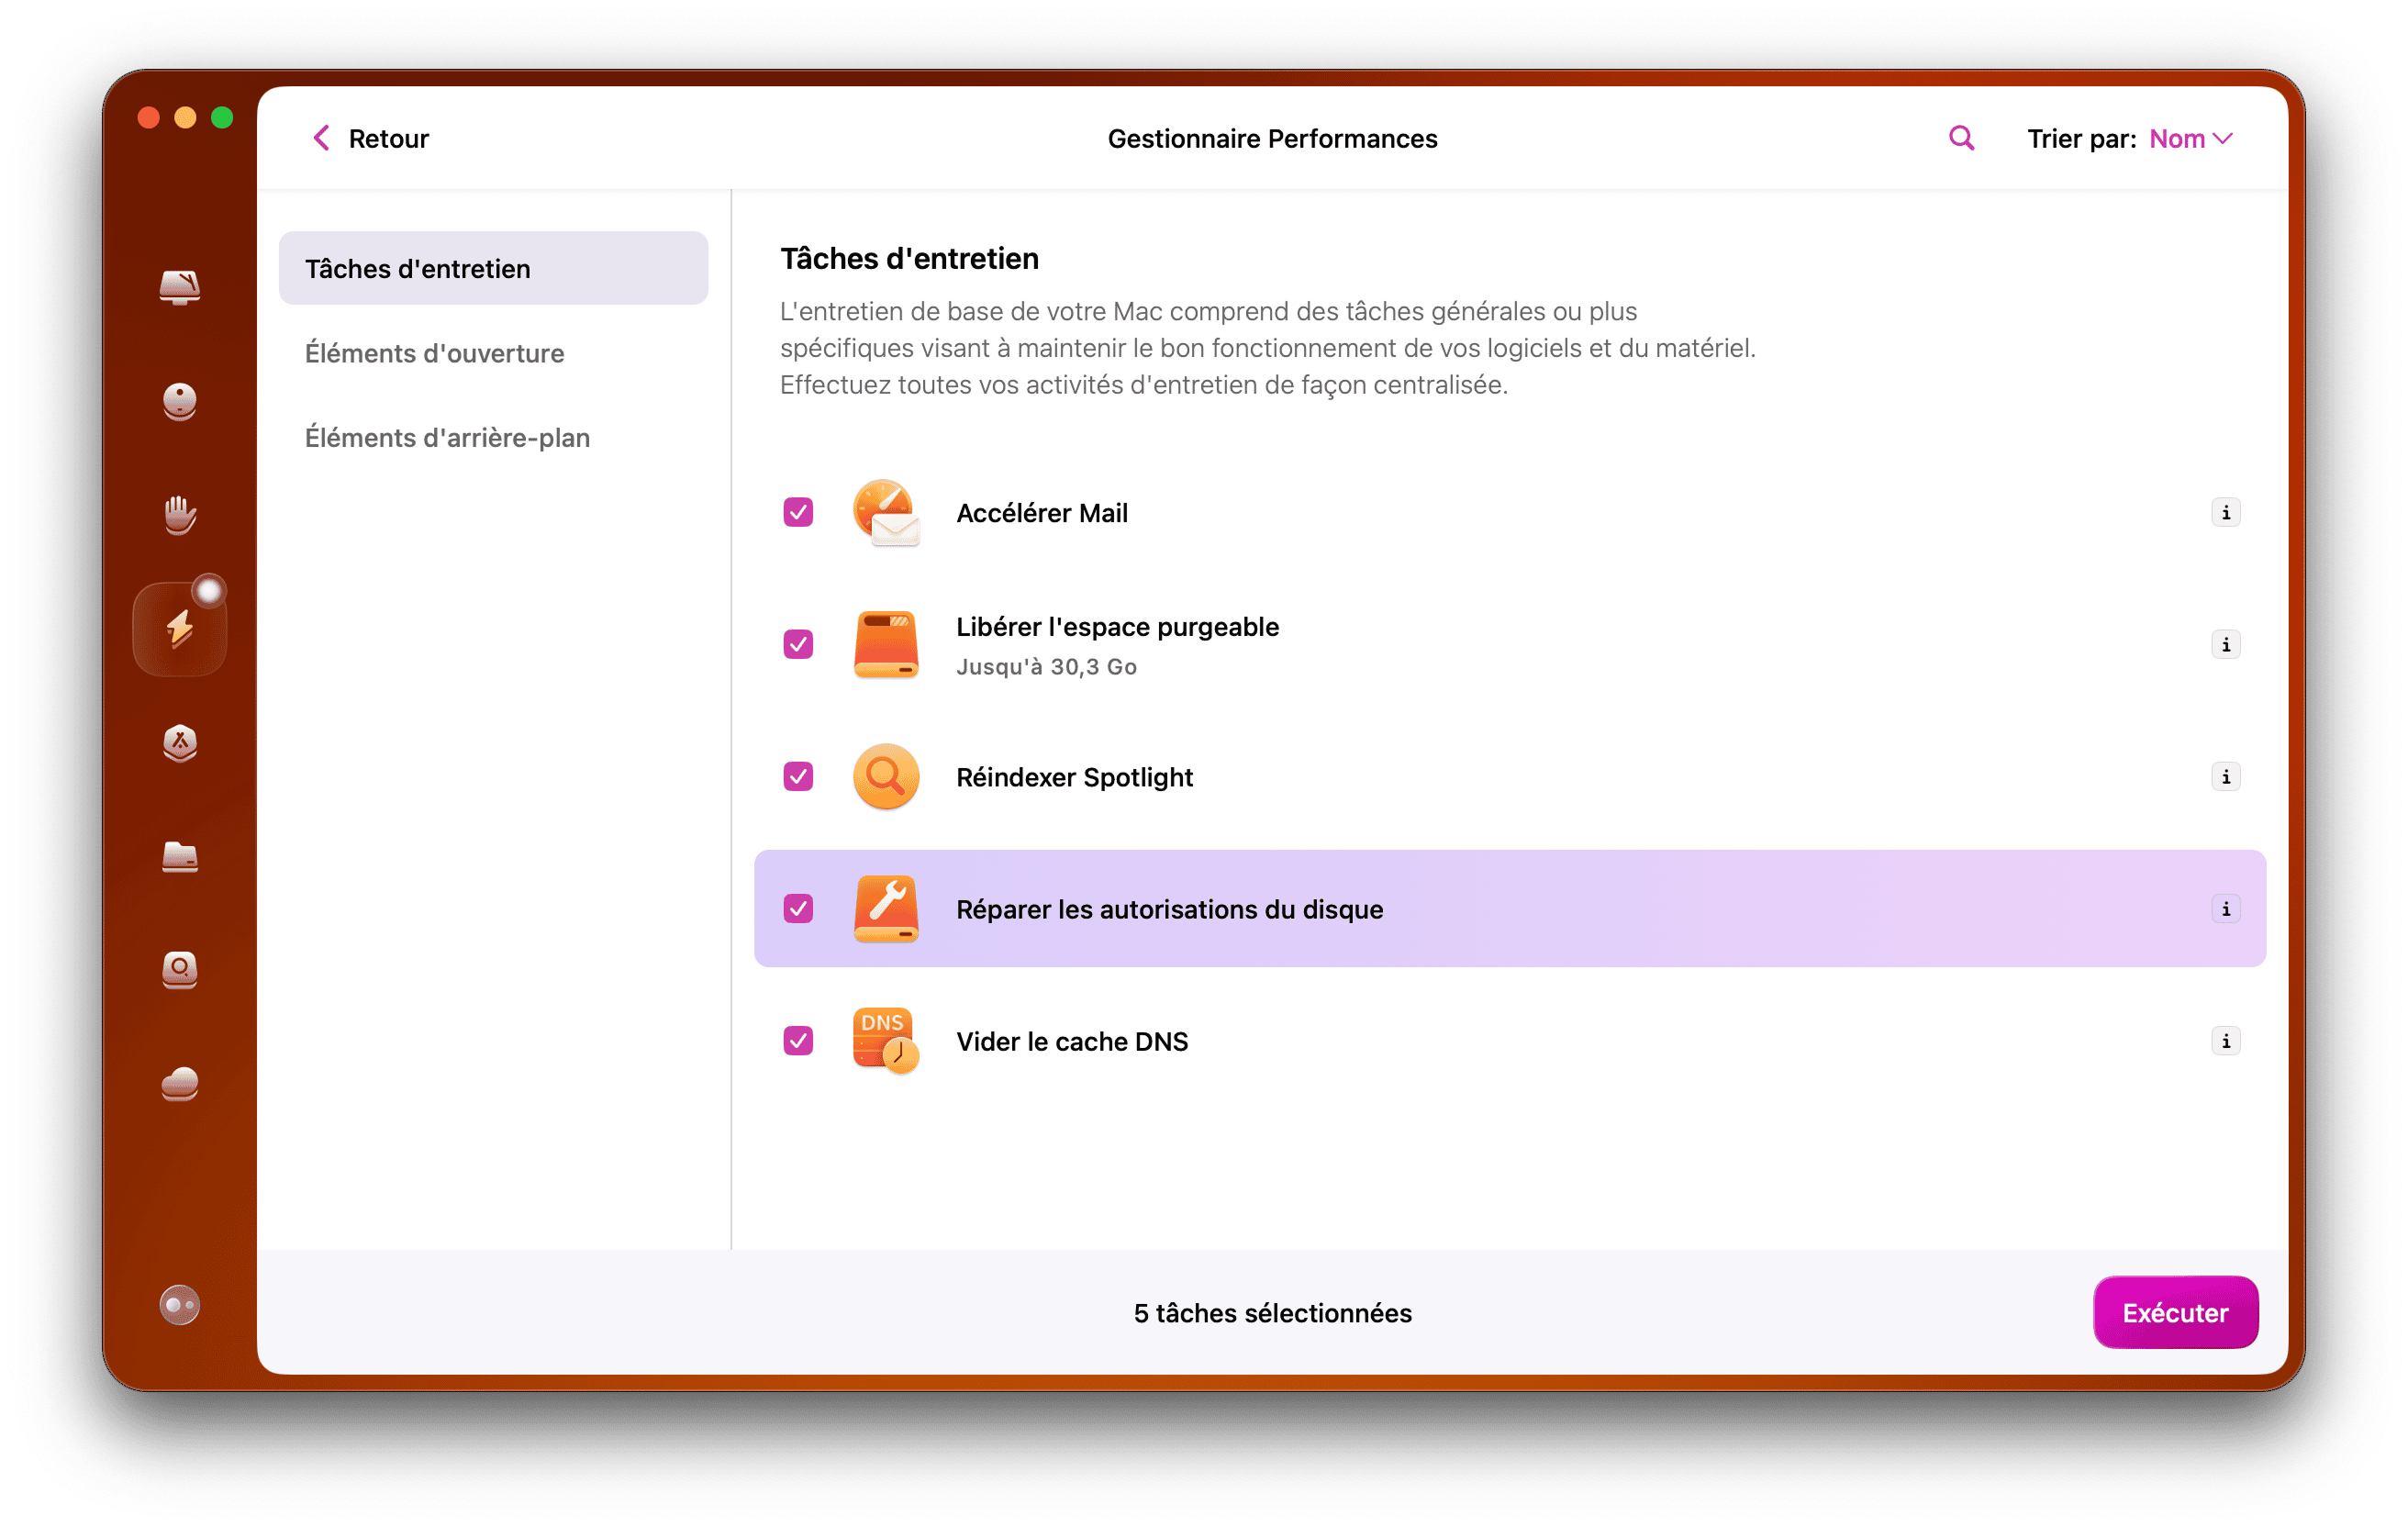Open the Applications module in the sidebar
This screenshot has width=2408, height=1527.
[180, 743]
